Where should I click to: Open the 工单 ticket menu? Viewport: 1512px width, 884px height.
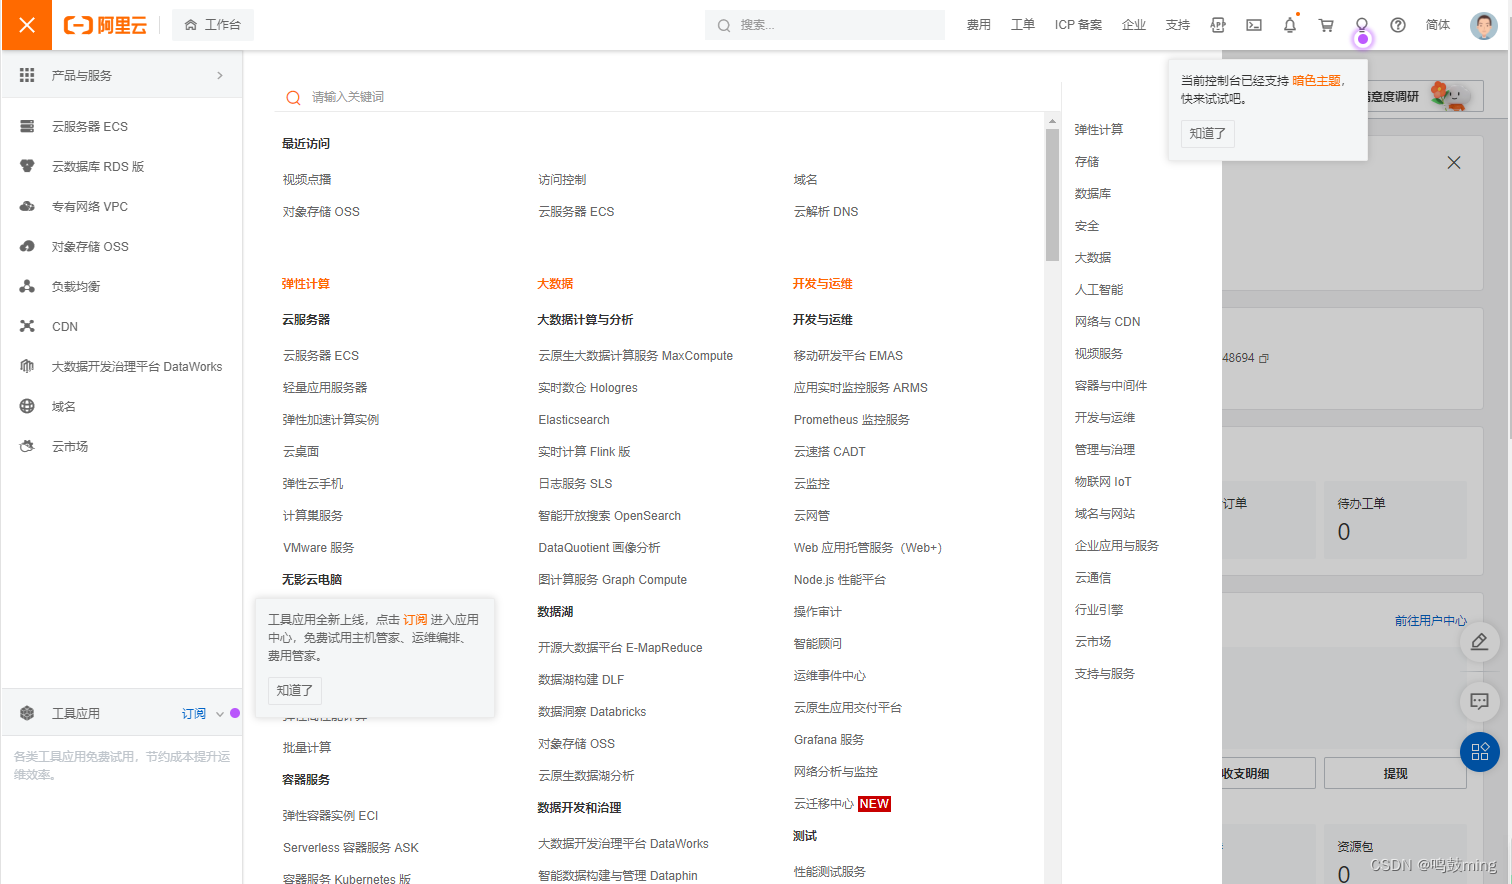1022,25
